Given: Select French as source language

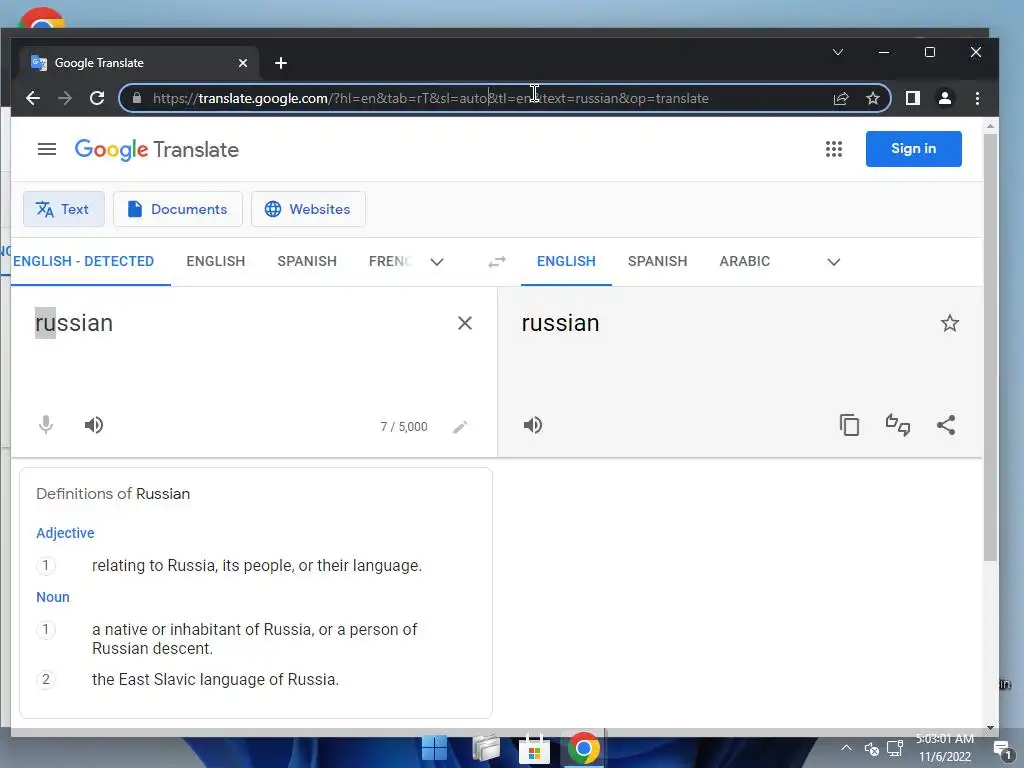Looking at the screenshot, I should [x=390, y=261].
